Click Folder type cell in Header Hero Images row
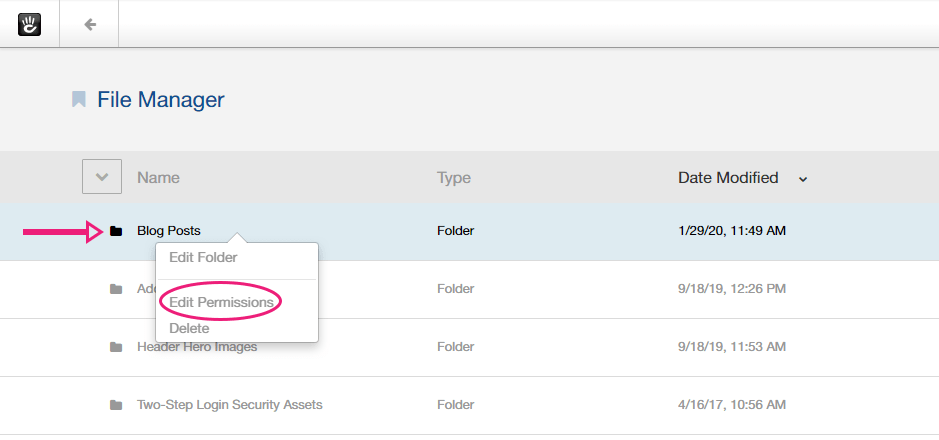Viewport: 939px width, 440px height. click(456, 347)
